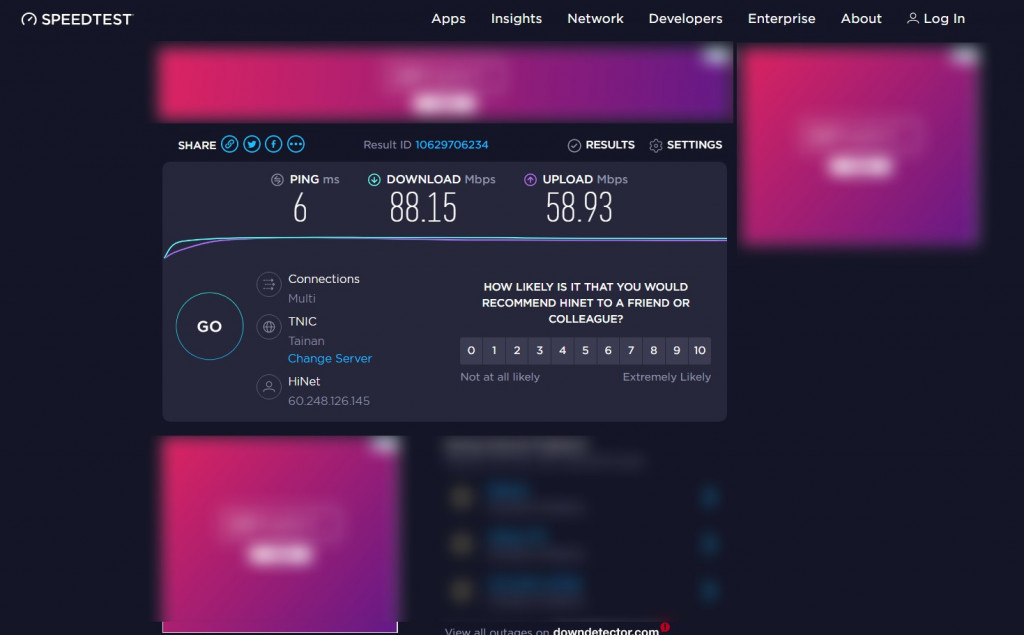Click Change Server link
This screenshot has height=635, width=1024.
click(330, 359)
